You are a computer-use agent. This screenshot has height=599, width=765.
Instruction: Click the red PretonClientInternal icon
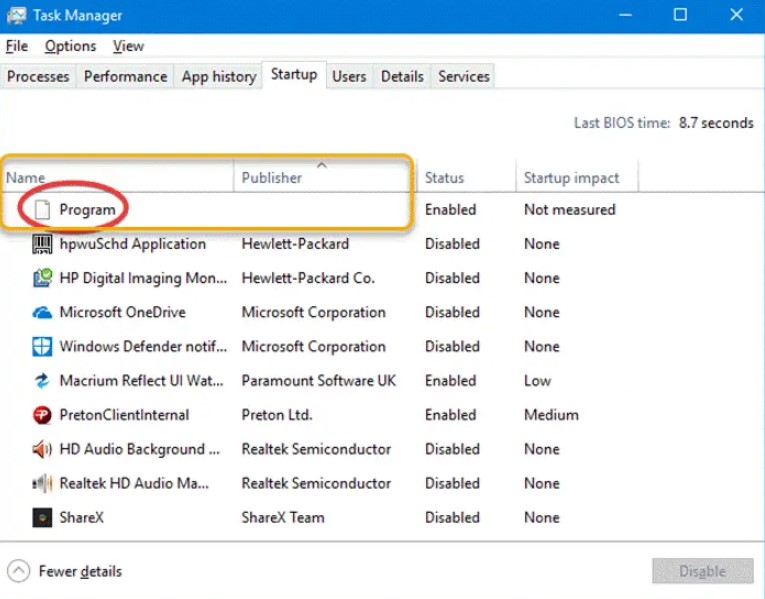click(x=42, y=415)
